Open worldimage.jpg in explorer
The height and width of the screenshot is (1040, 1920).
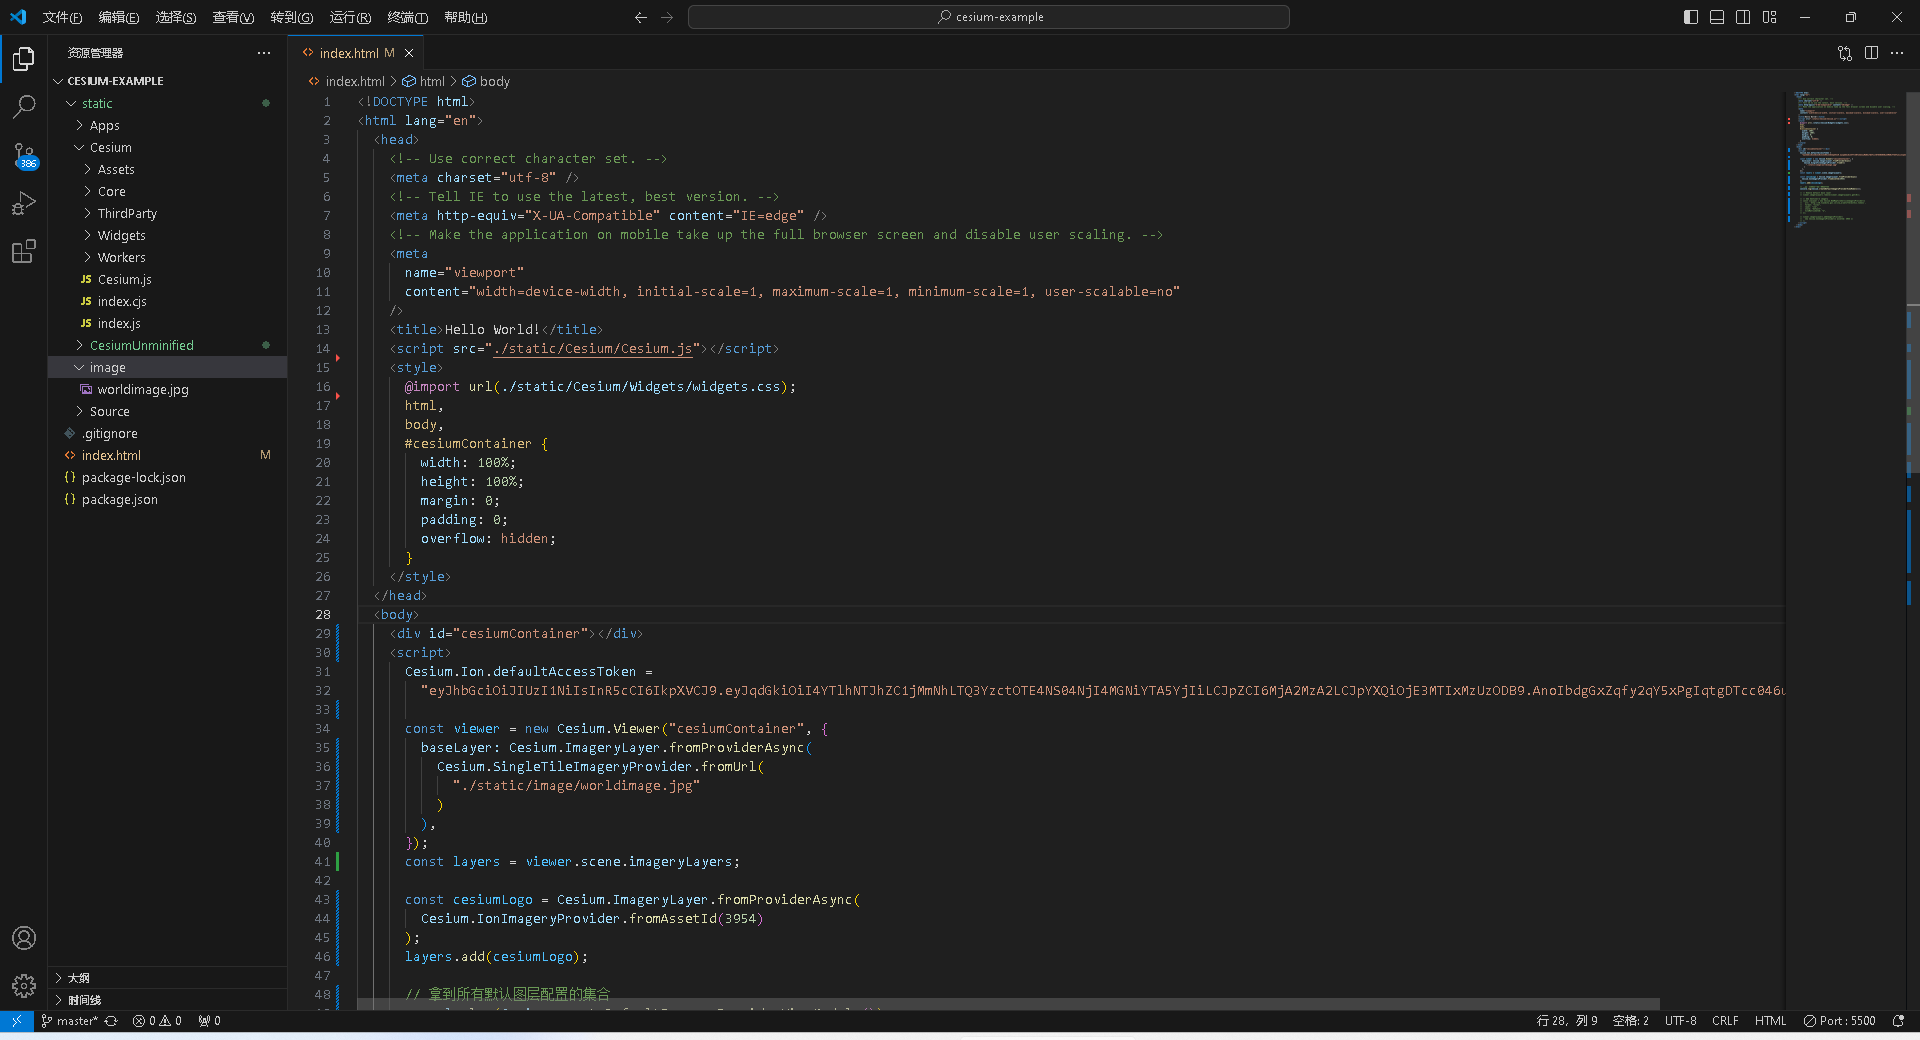[167, 389]
